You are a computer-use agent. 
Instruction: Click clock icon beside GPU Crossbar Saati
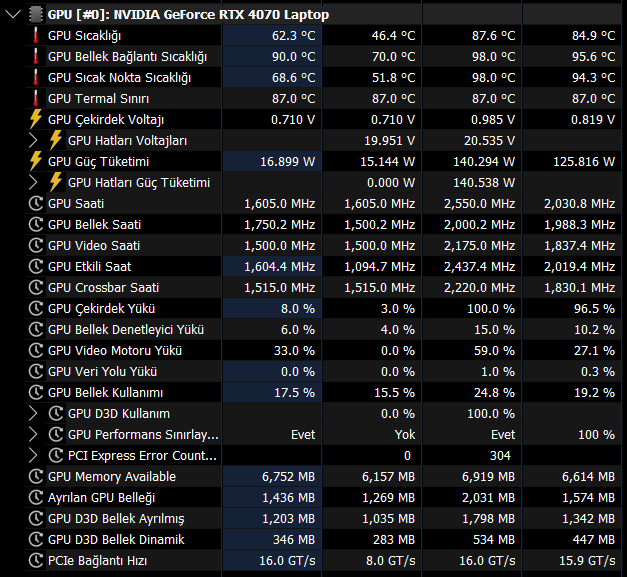pyautogui.click(x=36, y=288)
